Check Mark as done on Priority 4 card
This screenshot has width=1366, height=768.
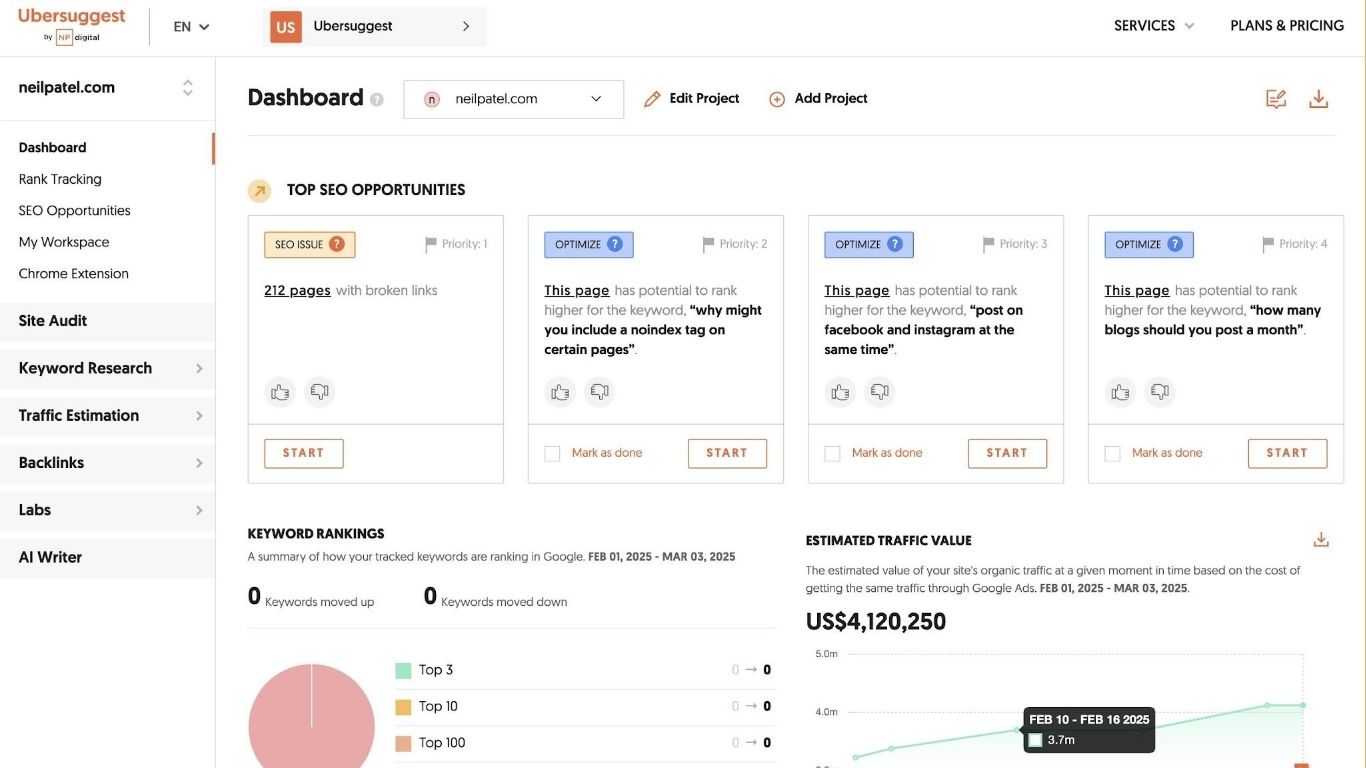[x=1112, y=453]
